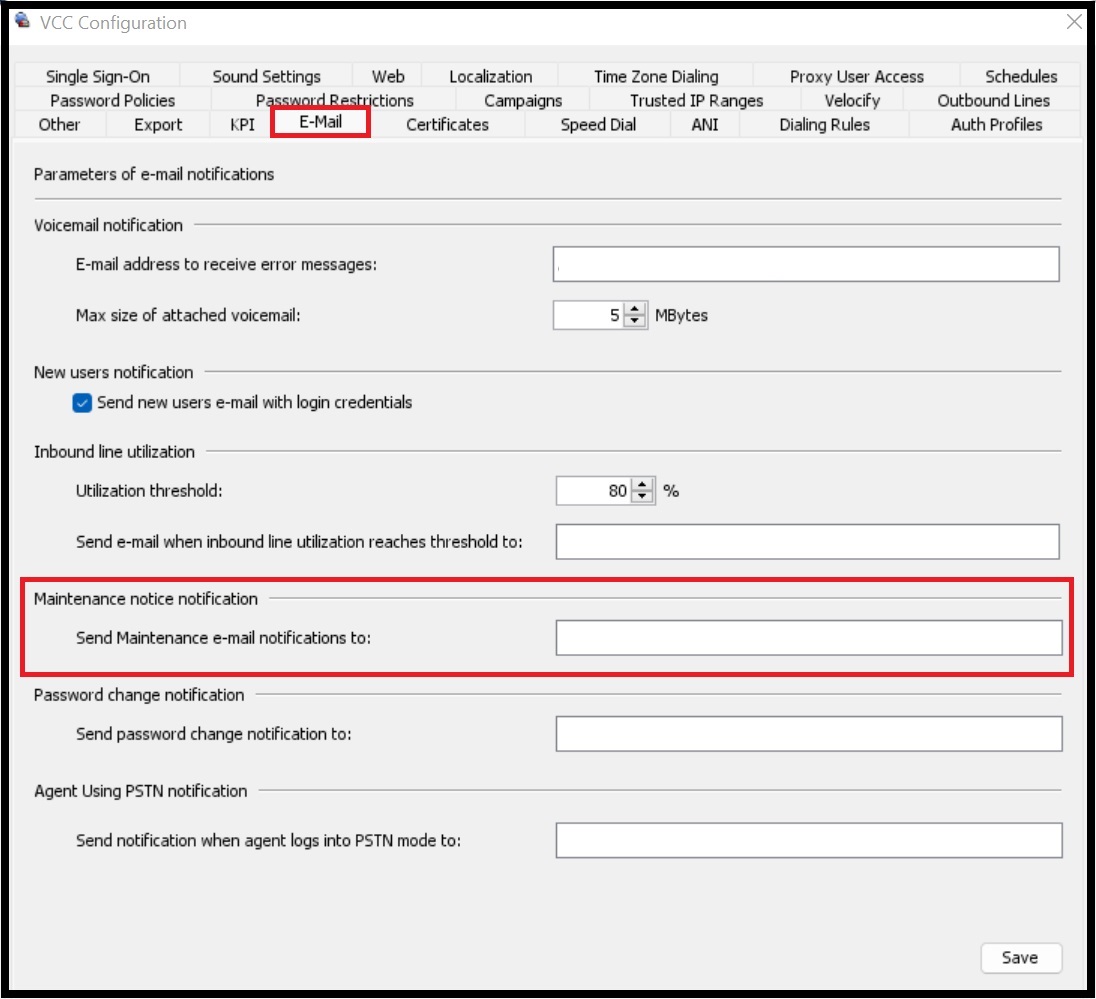
Task: Click the inbound line utilization e-mail field
Action: 807,542
